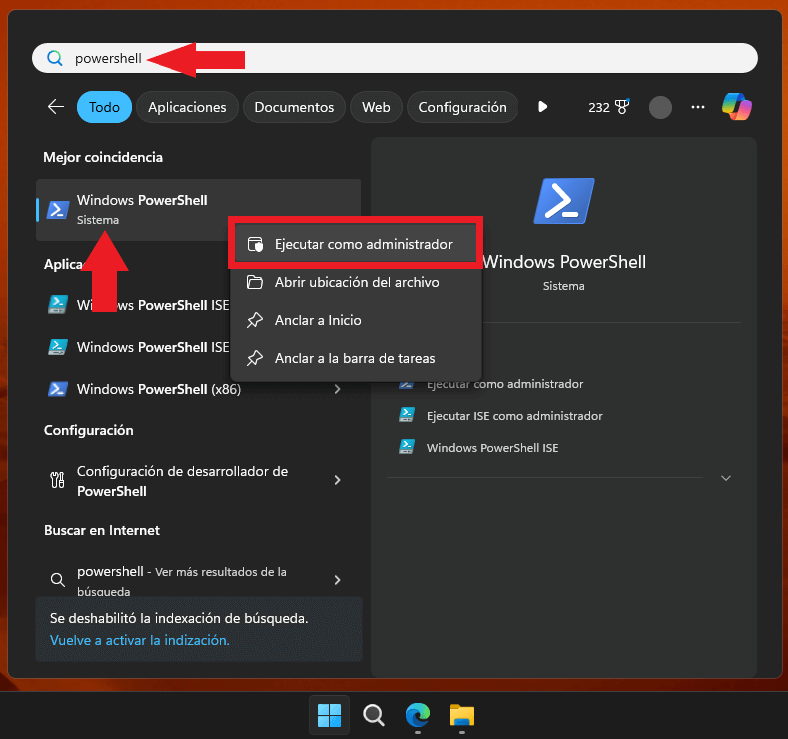The height and width of the screenshot is (739, 788).
Task: Click the developer settings tools icon
Action: click(57, 480)
